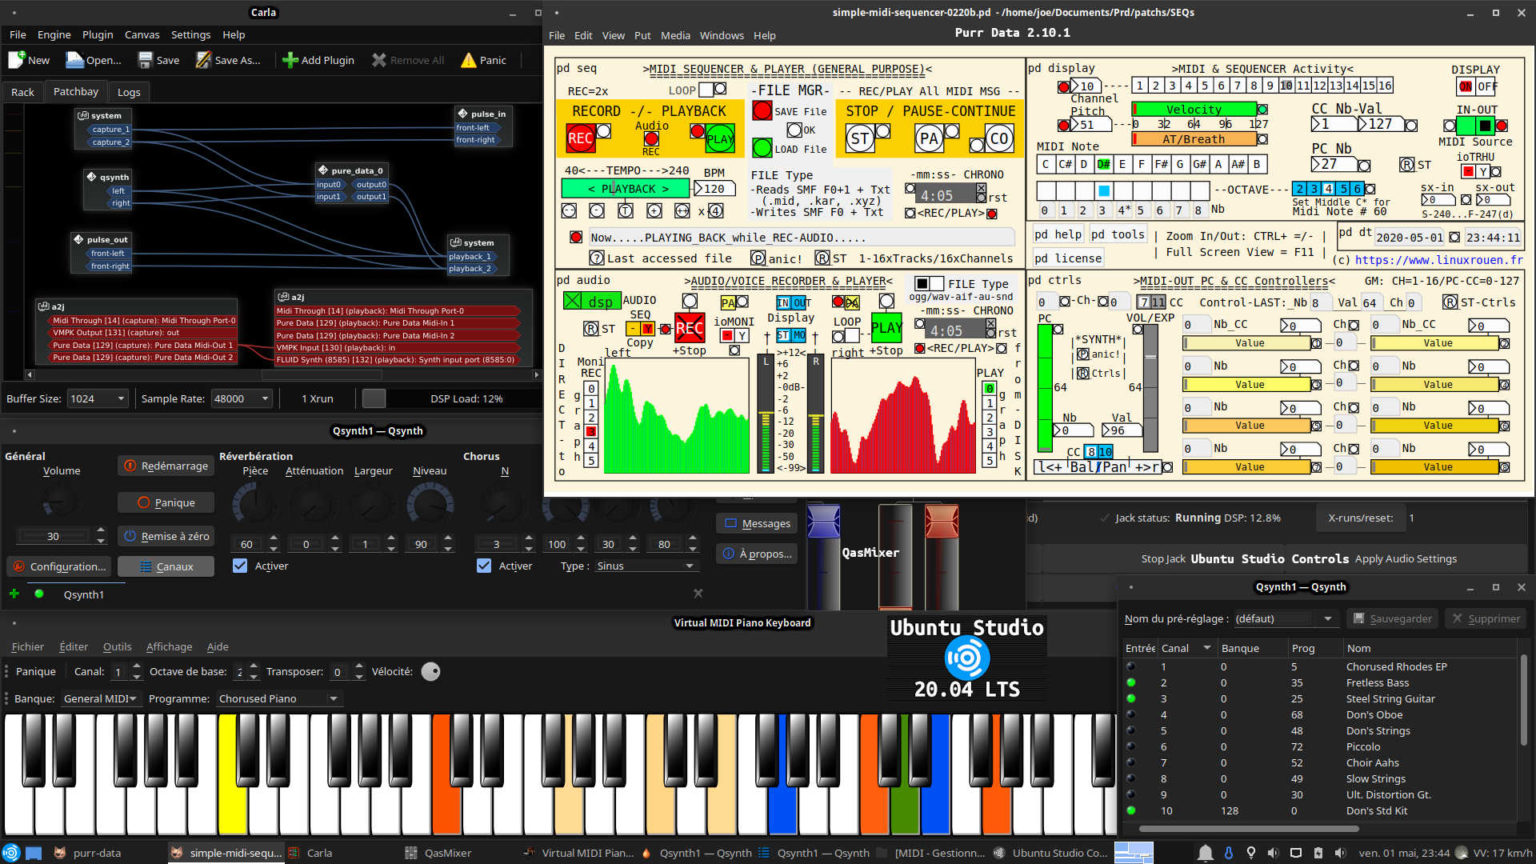The width and height of the screenshot is (1536, 864).
Task: Toggle DISPLAY OFF switch
Action: [x=1487, y=87]
